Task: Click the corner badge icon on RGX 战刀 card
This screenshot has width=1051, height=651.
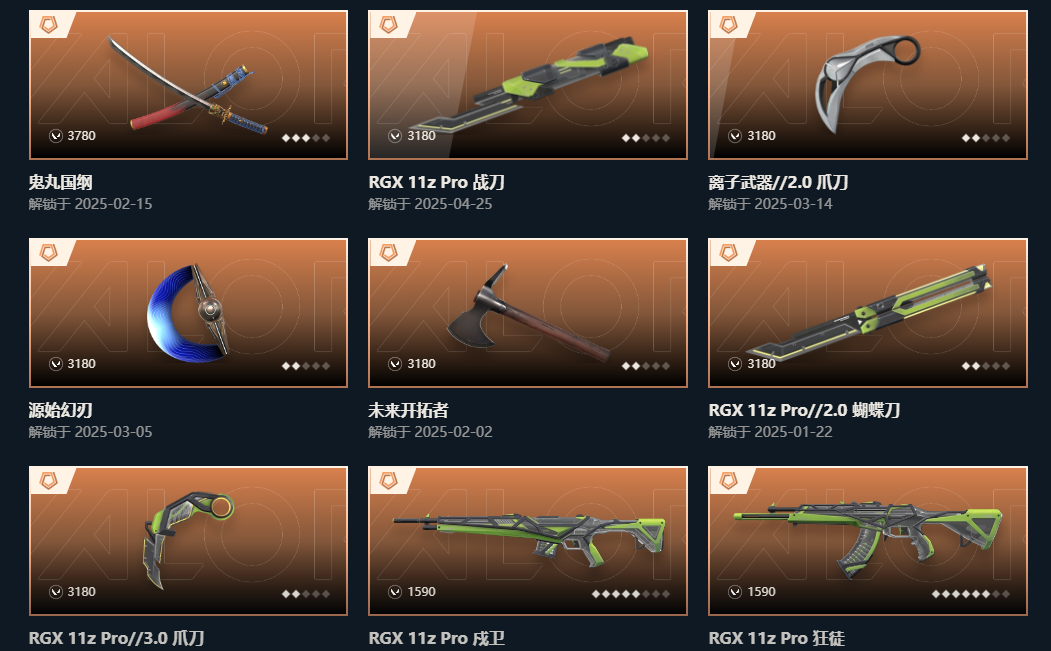Action: click(388, 25)
